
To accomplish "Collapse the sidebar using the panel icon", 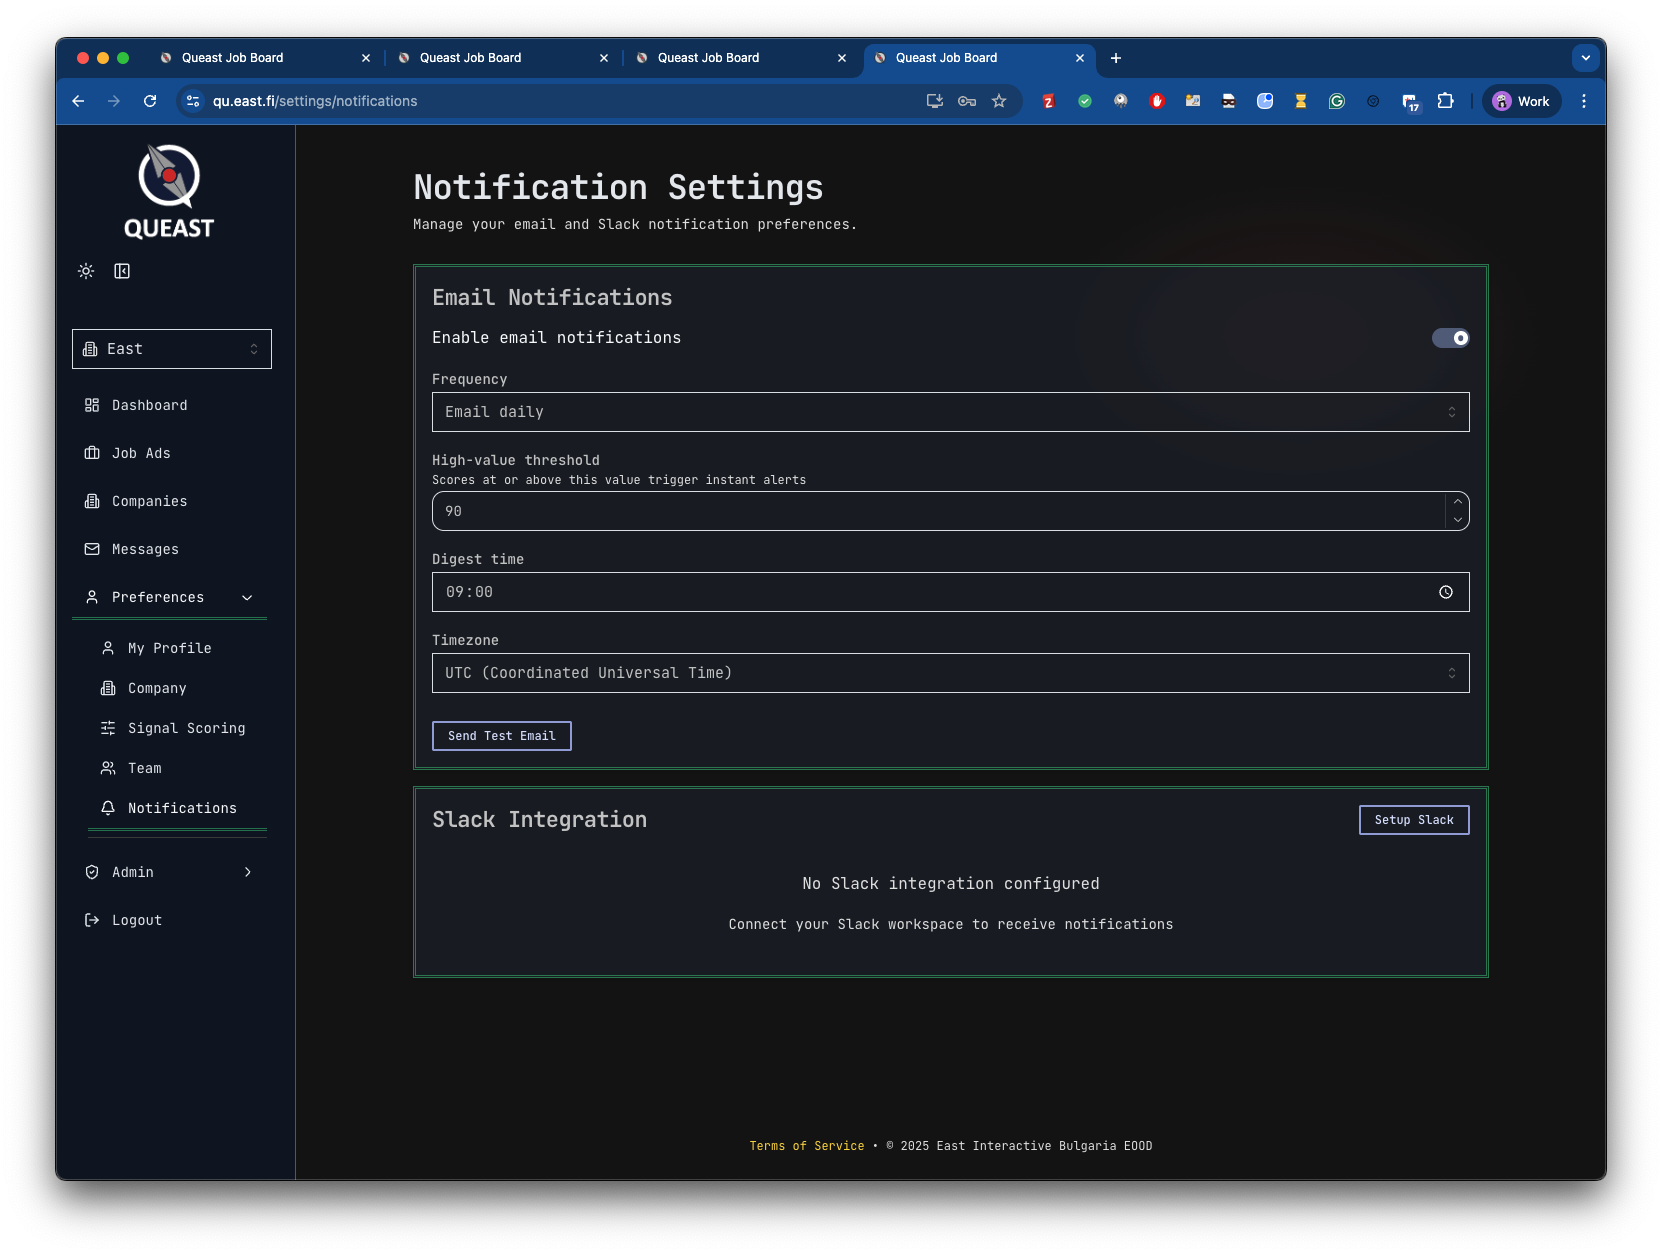I will [x=122, y=271].
